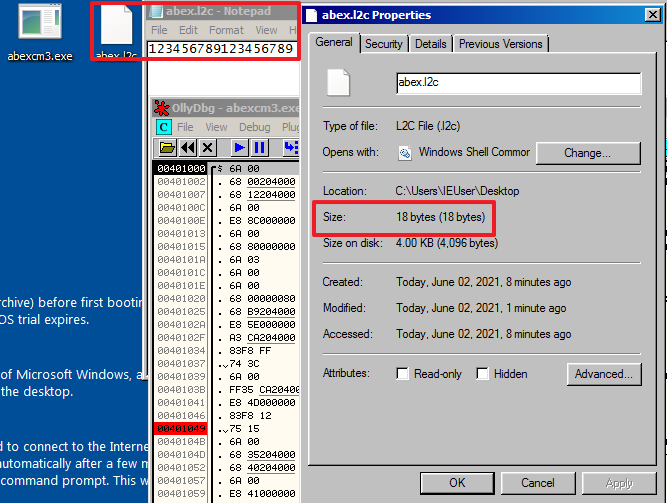Select breakpoint address 00401049 in OllyDbg
The width and height of the screenshot is (667, 503).
click(x=181, y=429)
